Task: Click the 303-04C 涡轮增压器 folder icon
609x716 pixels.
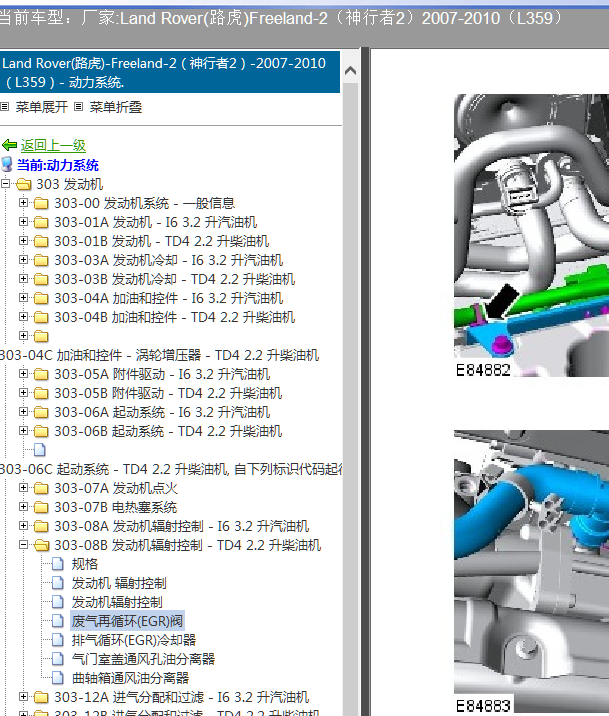Action: pyautogui.click(x=41, y=337)
